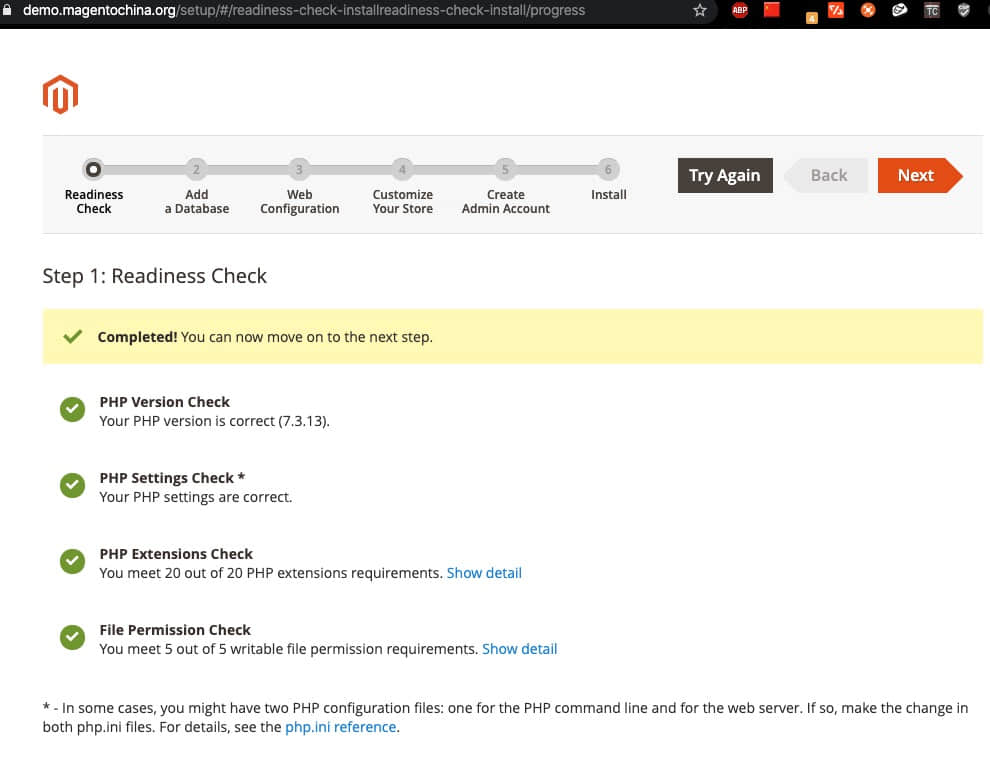Click 'Create Admin Account' step label
Image resolution: width=990 pixels, height=776 pixels.
505,201
